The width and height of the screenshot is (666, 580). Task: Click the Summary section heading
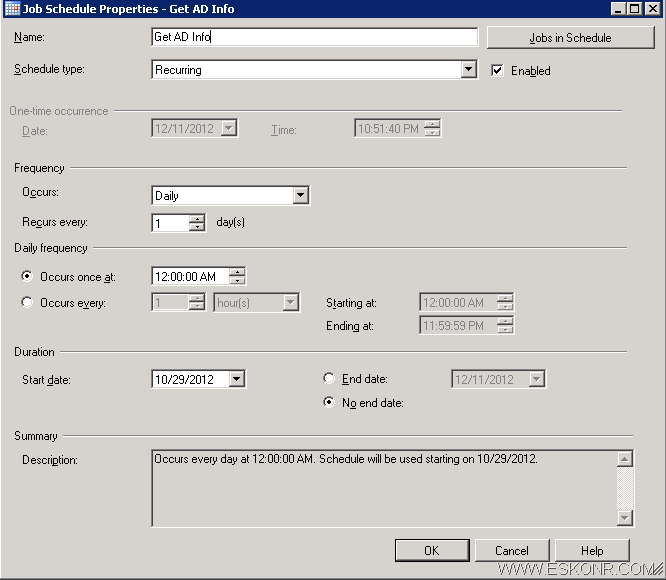pyautogui.click(x=36, y=436)
